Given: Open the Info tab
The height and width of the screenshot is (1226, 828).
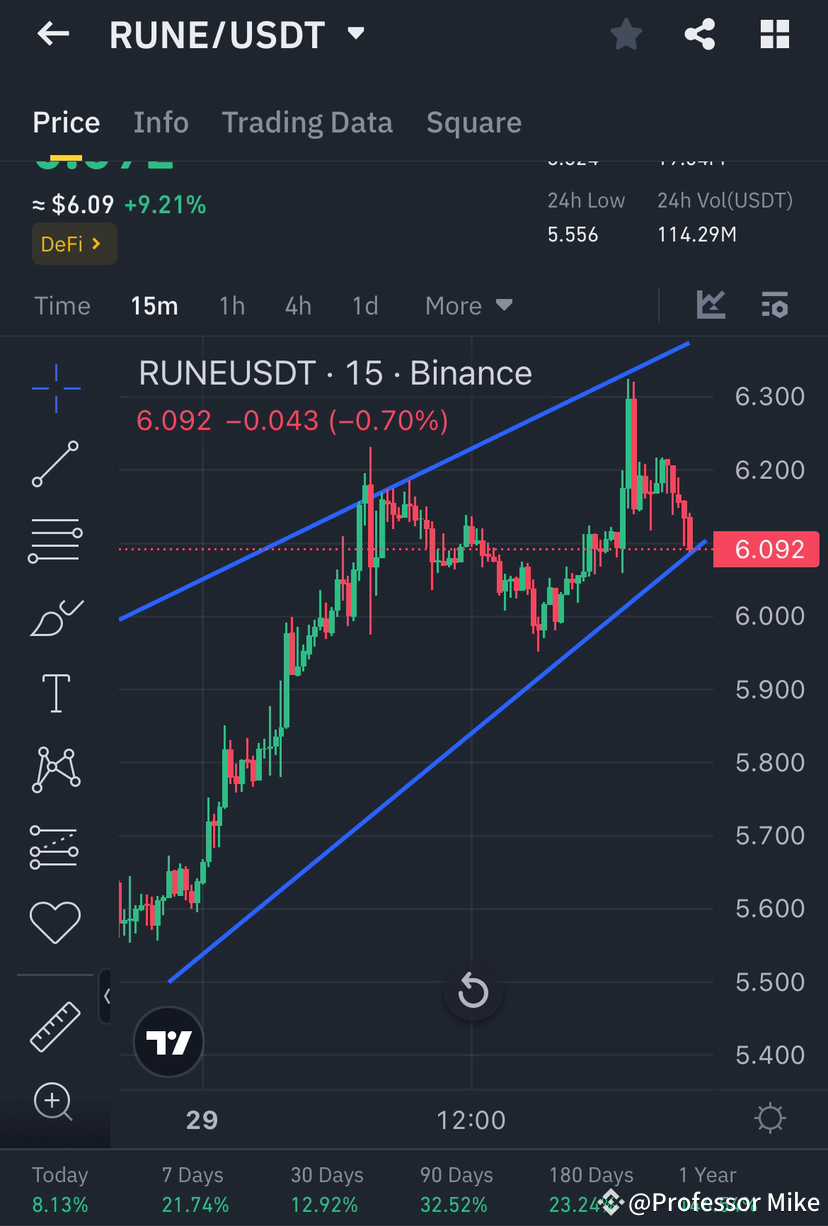Looking at the screenshot, I should [x=160, y=122].
